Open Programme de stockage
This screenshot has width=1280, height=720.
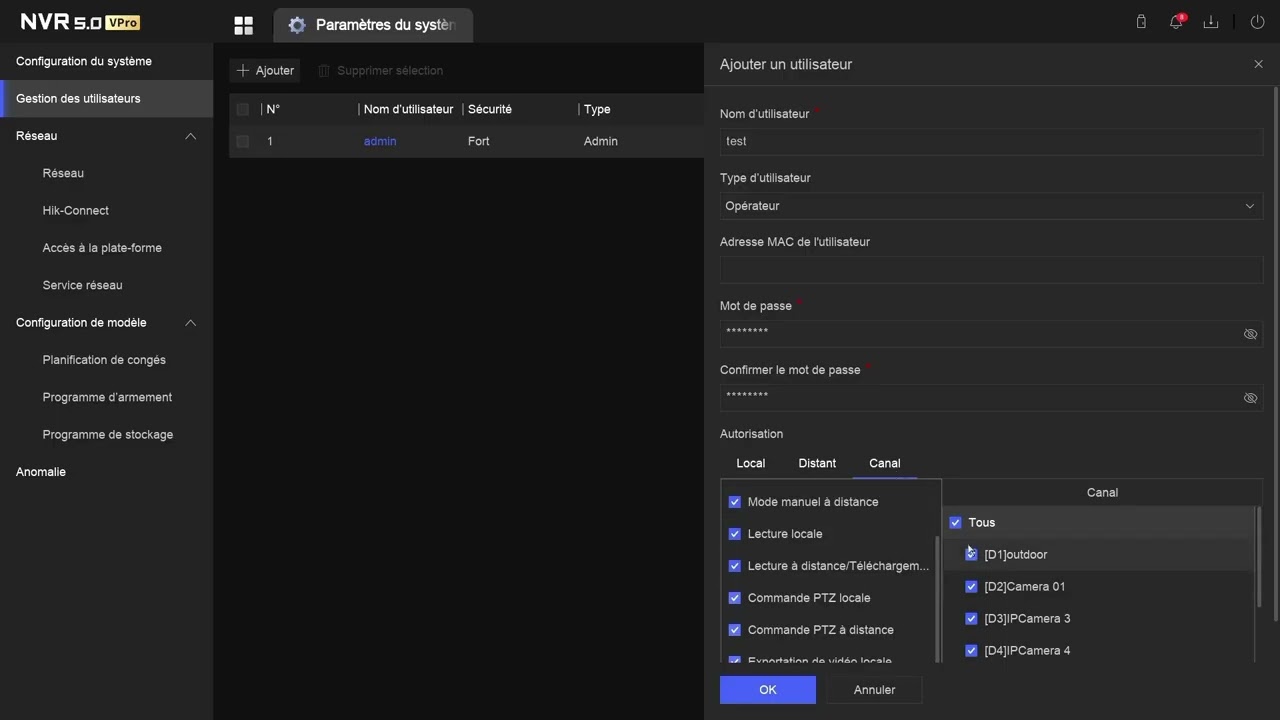[106, 435]
